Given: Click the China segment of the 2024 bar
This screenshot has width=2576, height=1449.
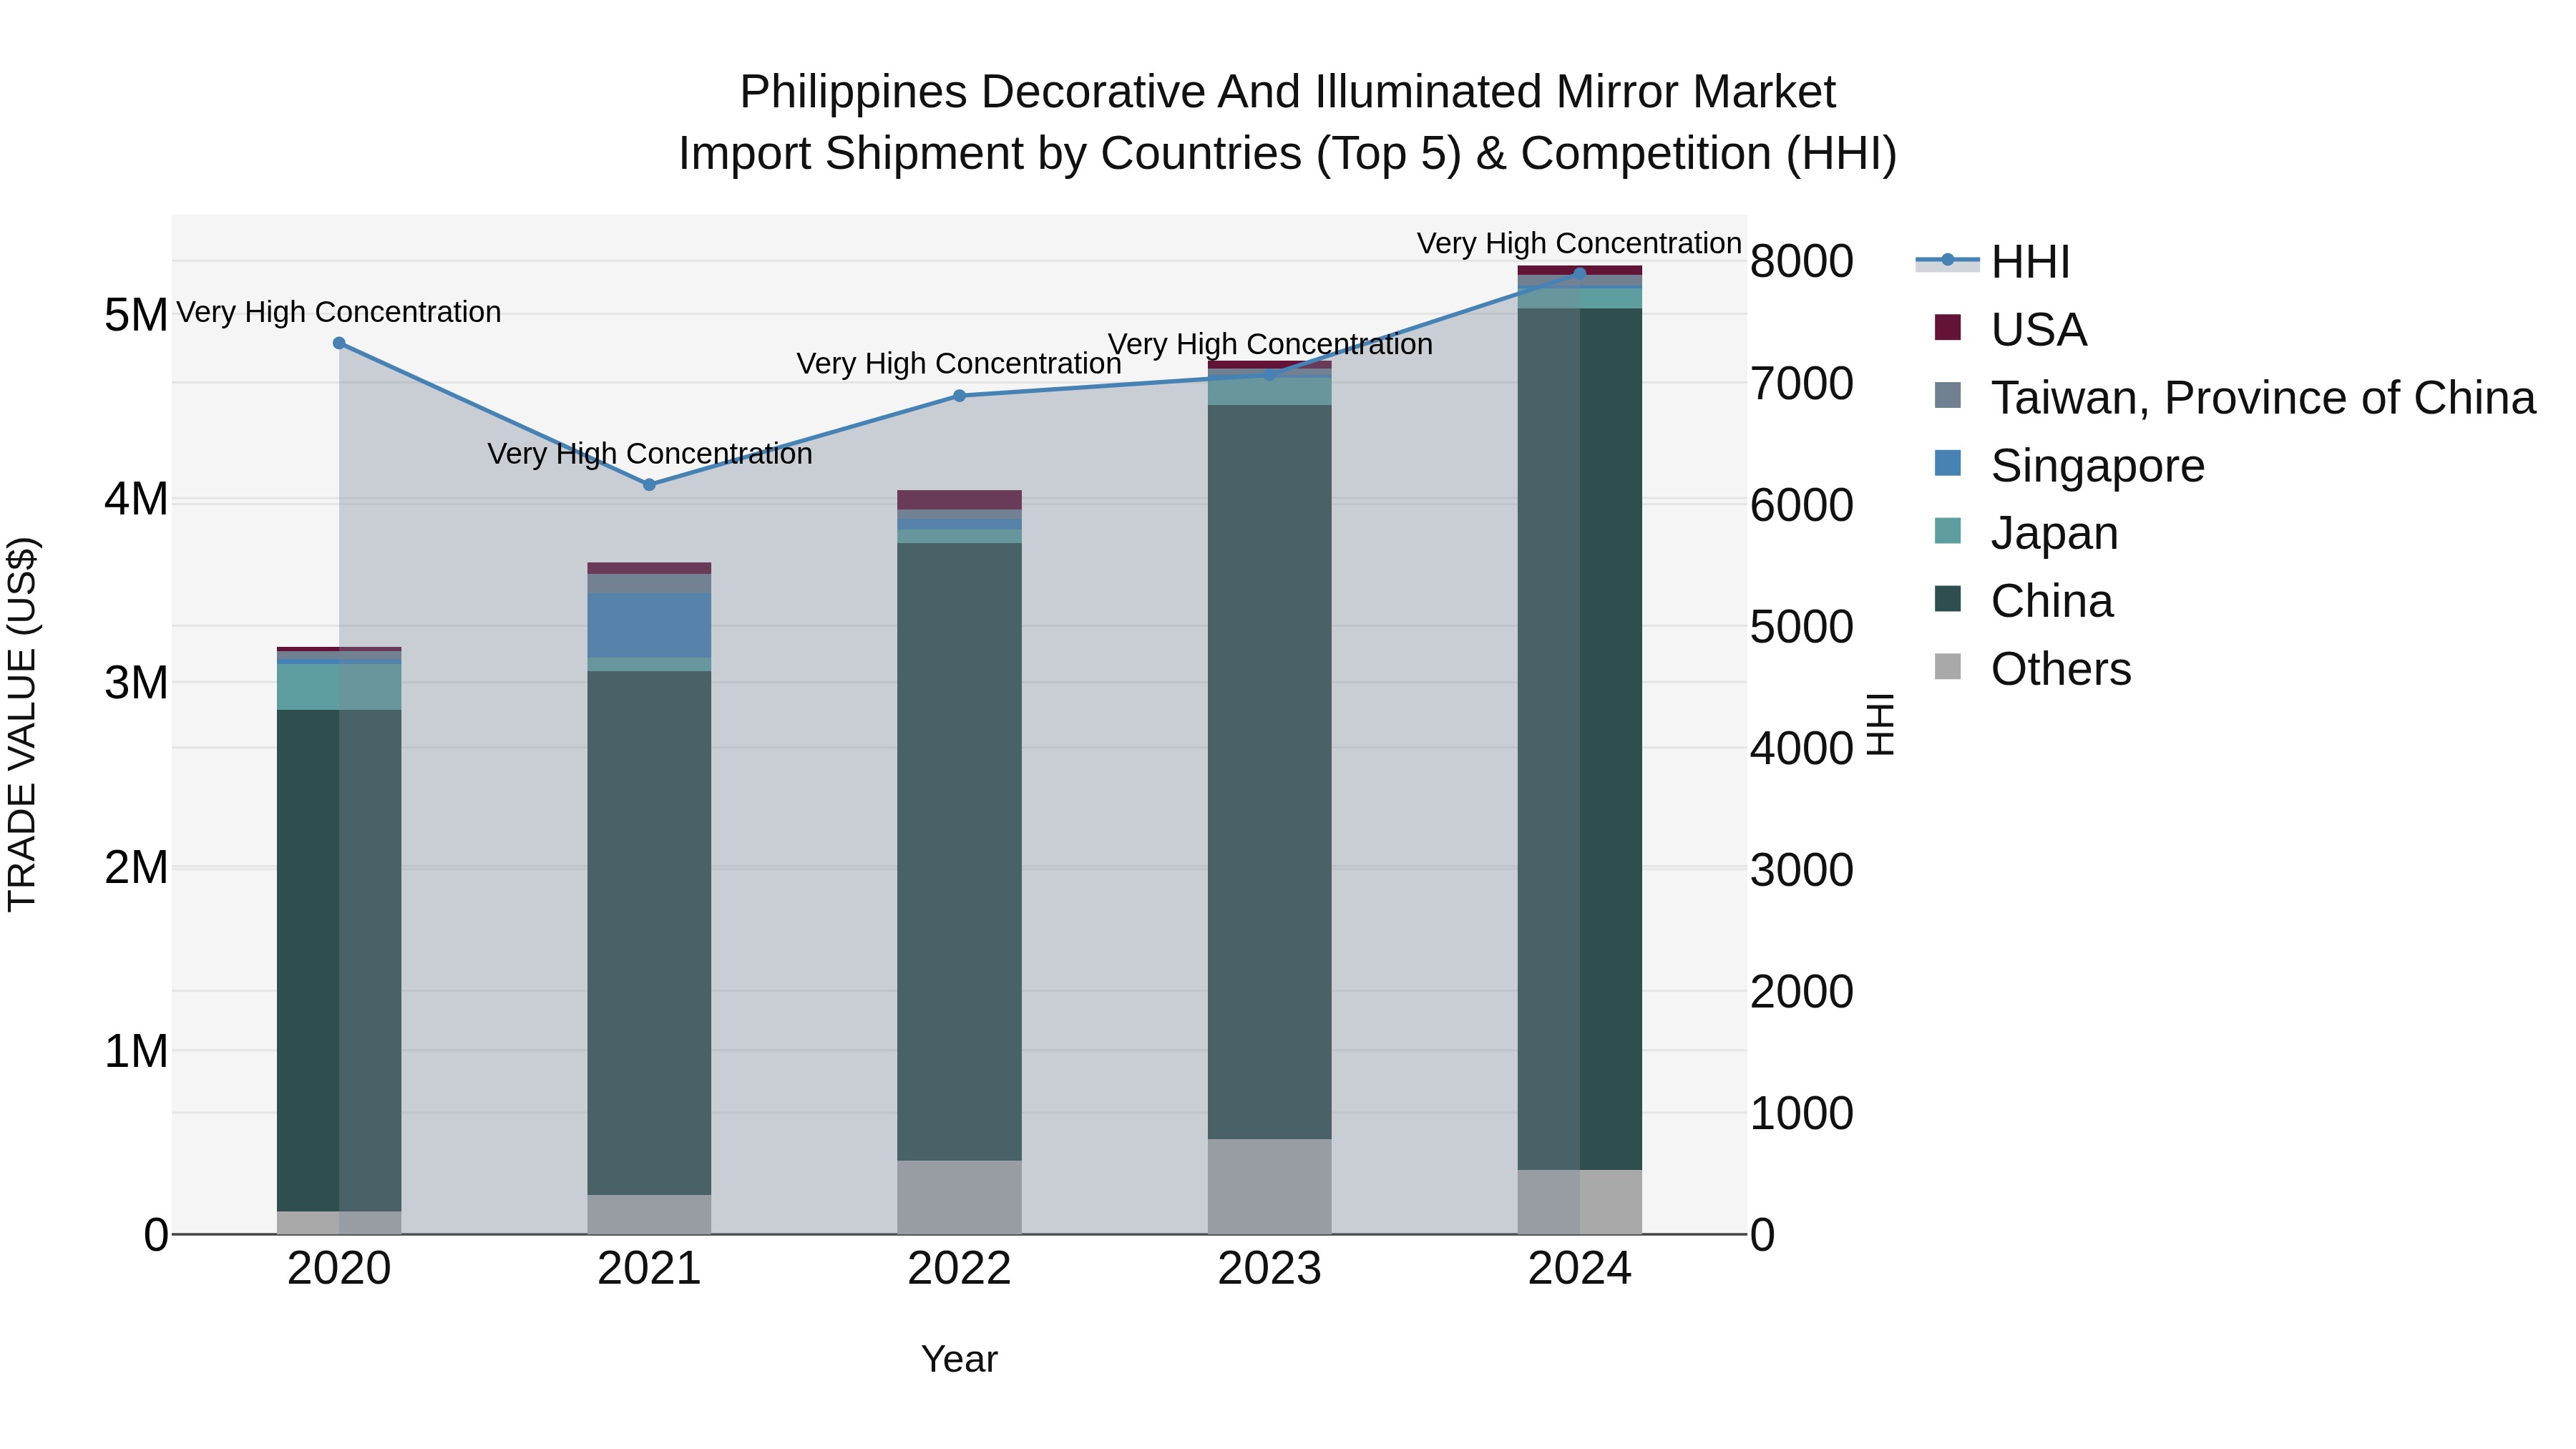Looking at the screenshot, I should tap(1580, 739).
